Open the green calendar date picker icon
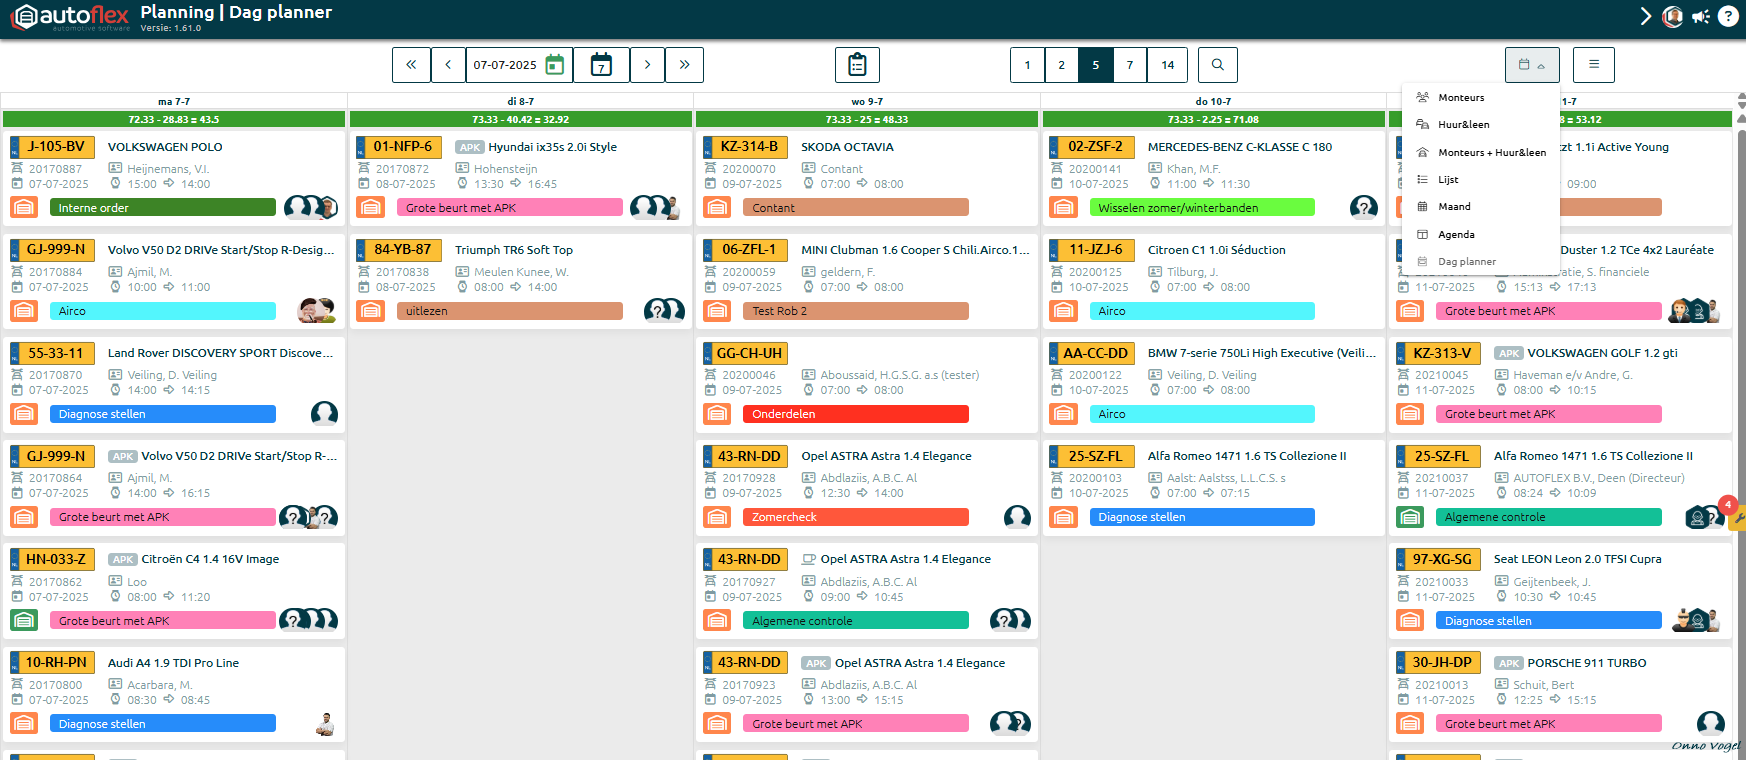 pos(555,65)
